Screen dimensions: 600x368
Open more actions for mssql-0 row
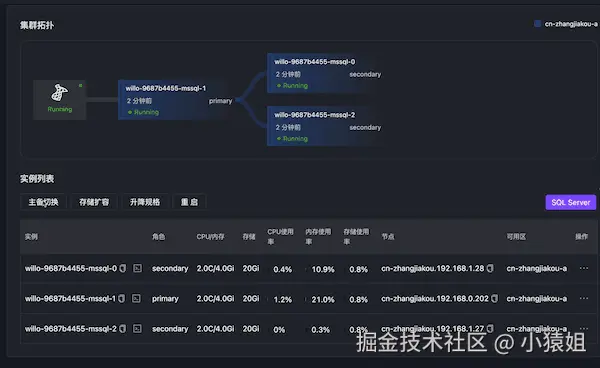pyautogui.click(x=584, y=269)
